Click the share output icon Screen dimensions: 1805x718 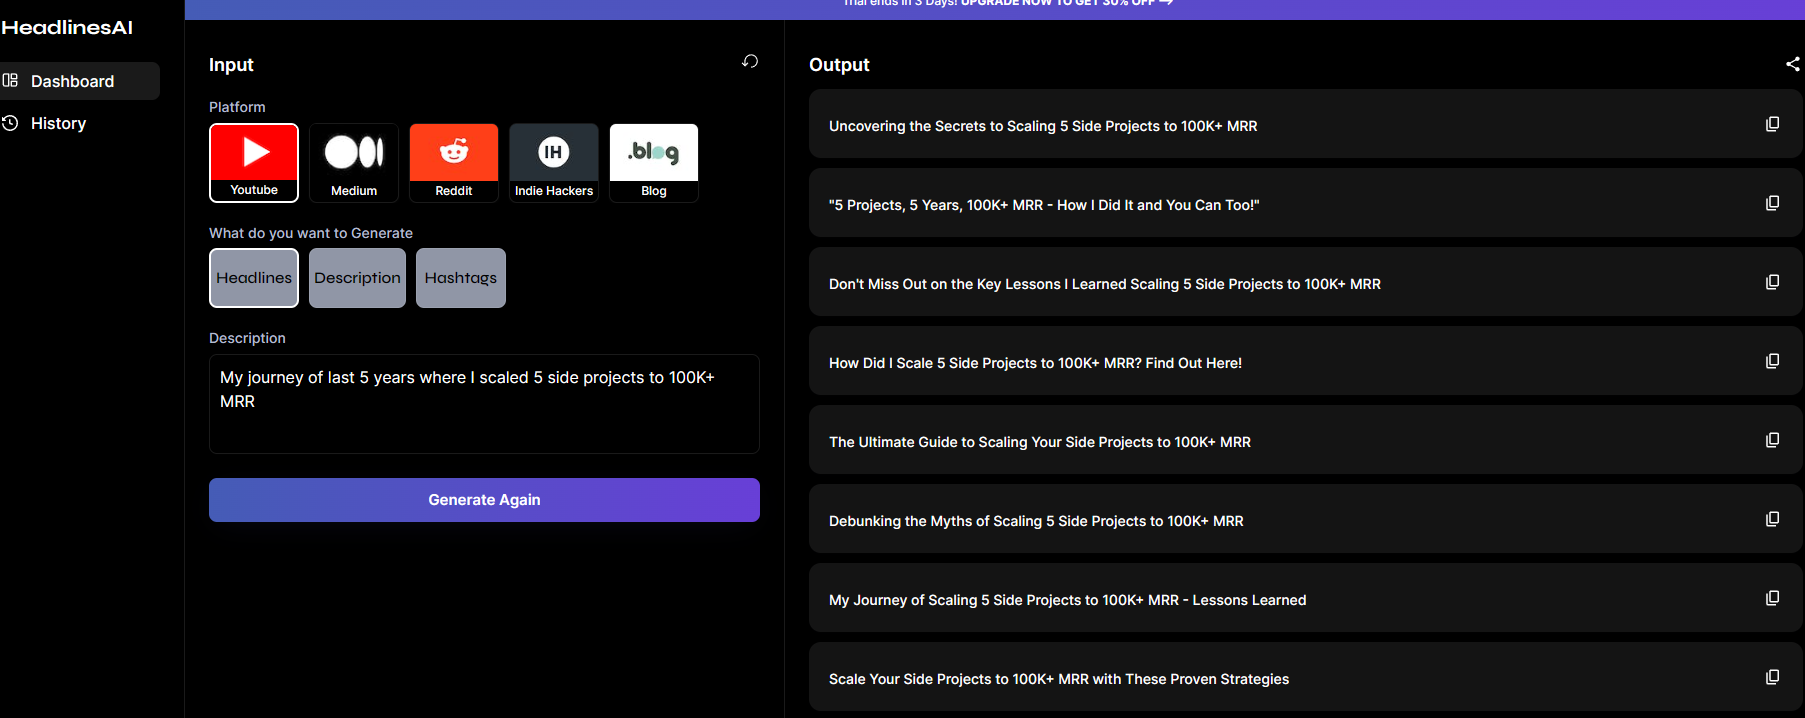[x=1792, y=64]
